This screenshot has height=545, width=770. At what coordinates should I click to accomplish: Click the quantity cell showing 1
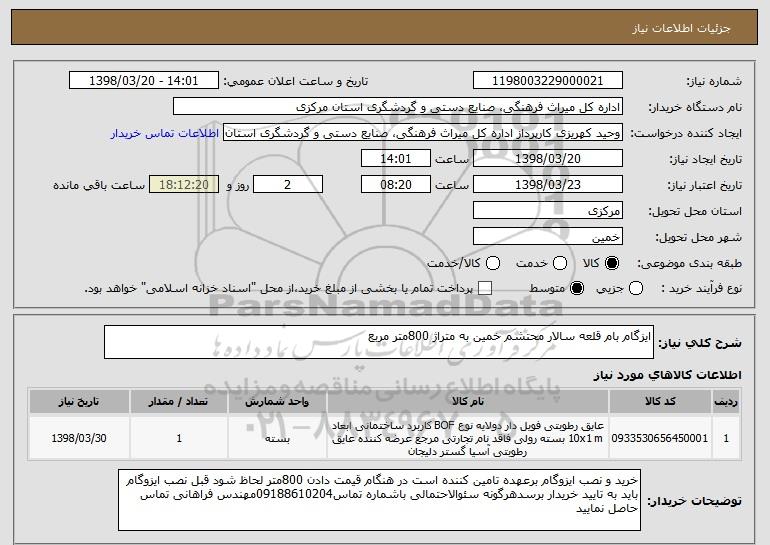179,438
